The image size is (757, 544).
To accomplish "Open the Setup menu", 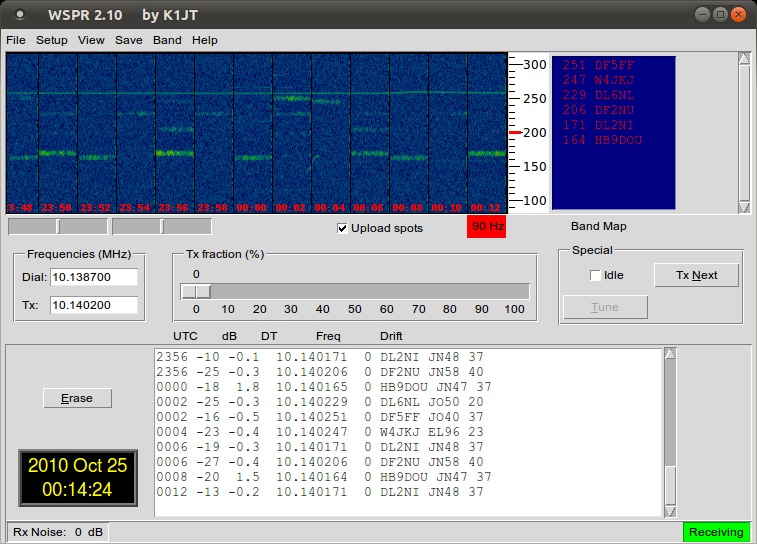I will pyautogui.click(x=52, y=40).
